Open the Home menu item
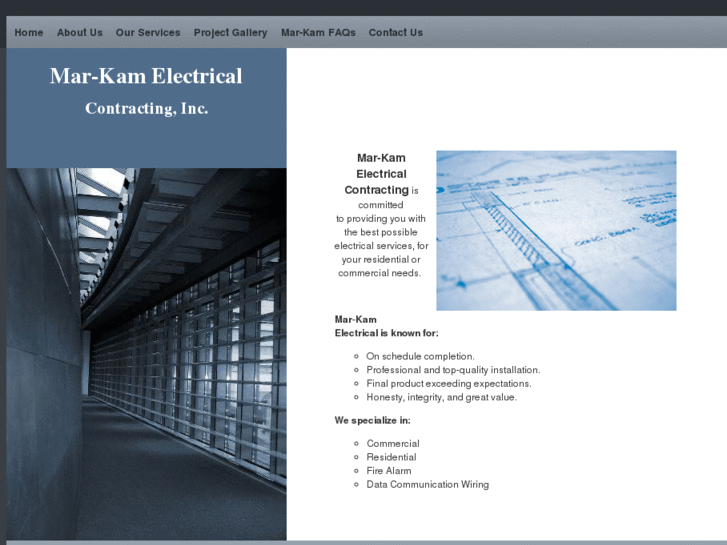 pyautogui.click(x=29, y=32)
